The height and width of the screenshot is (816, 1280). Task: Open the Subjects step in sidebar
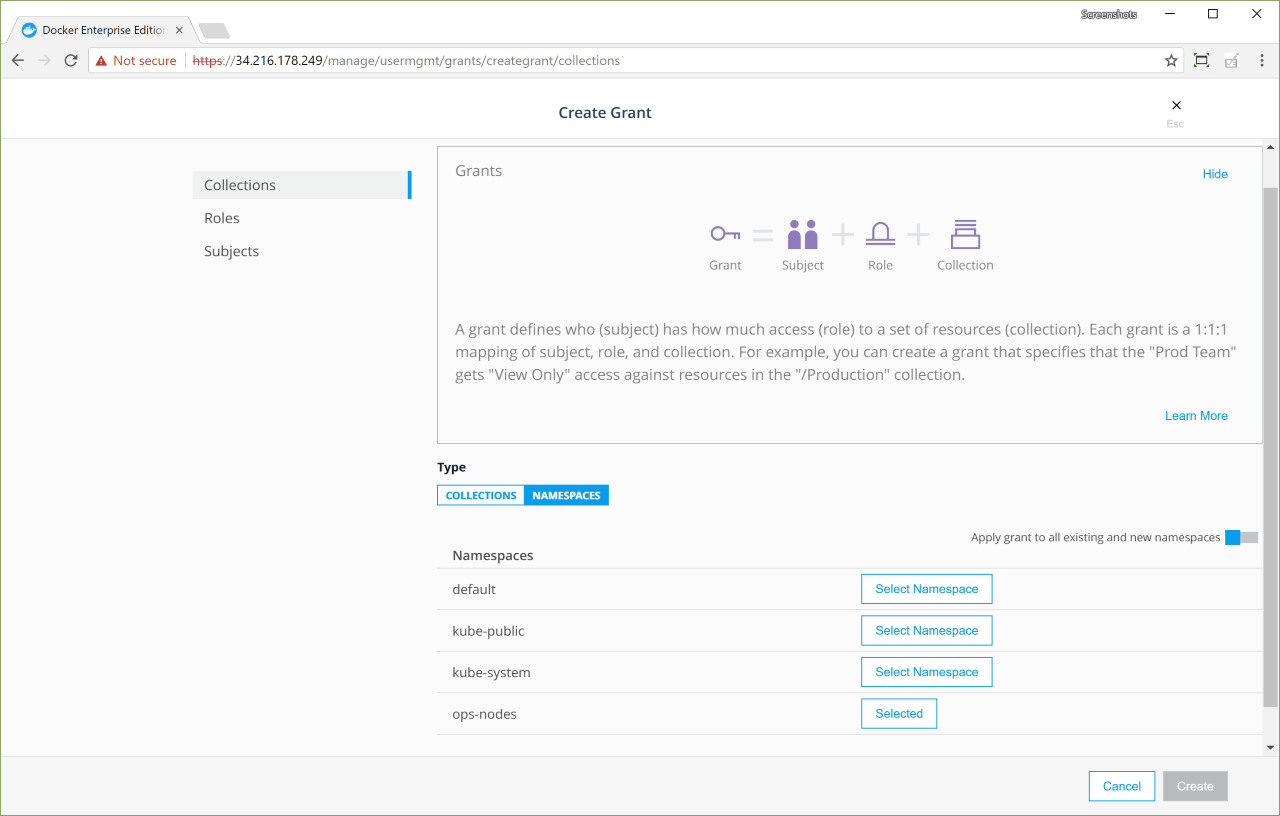231,251
